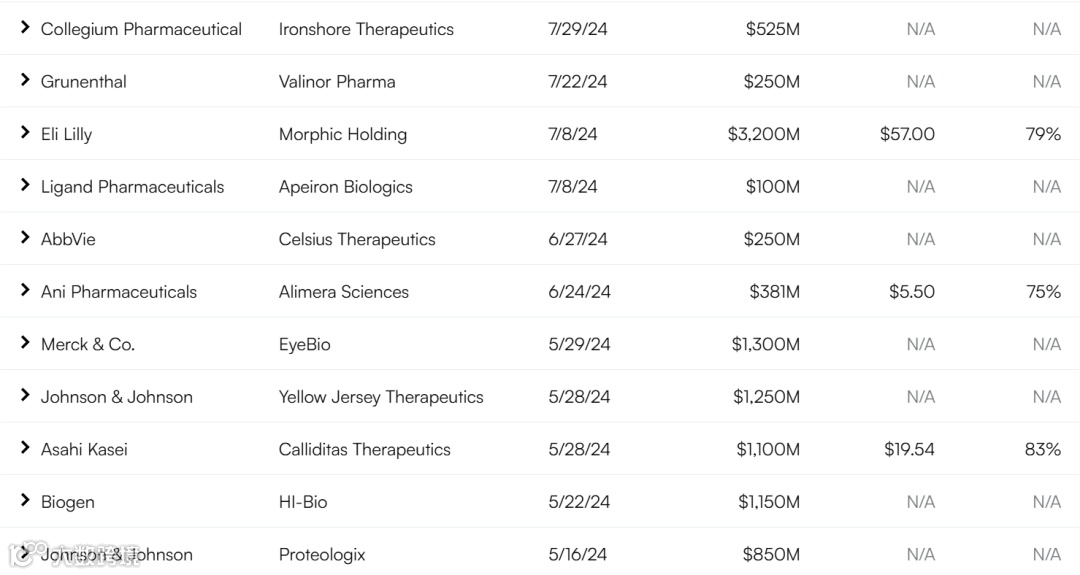Expand the Yellow Jersey Therapeutics row chevron
Image resolution: width=1080 pixels, height=575 pixels.
(x=25, y=395)
